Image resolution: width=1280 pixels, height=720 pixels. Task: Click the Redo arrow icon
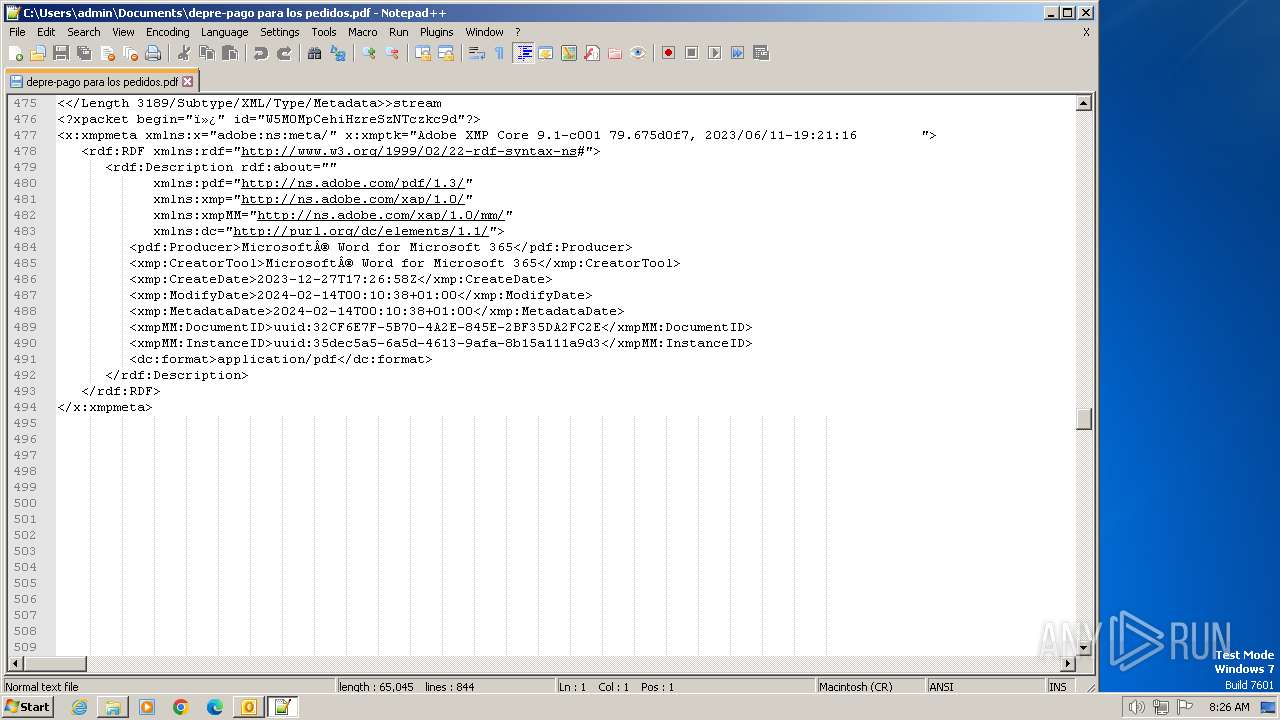tap(284, 53)
